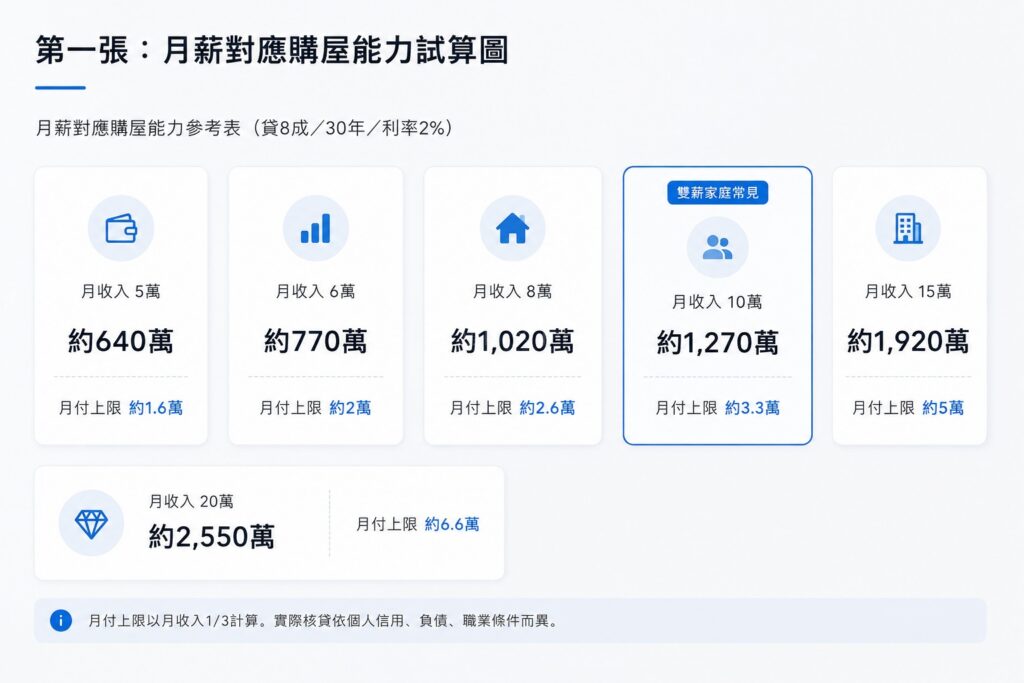Select the 月收入 5萬 label
Screen dimensions: 1024x683
point(121,291)
